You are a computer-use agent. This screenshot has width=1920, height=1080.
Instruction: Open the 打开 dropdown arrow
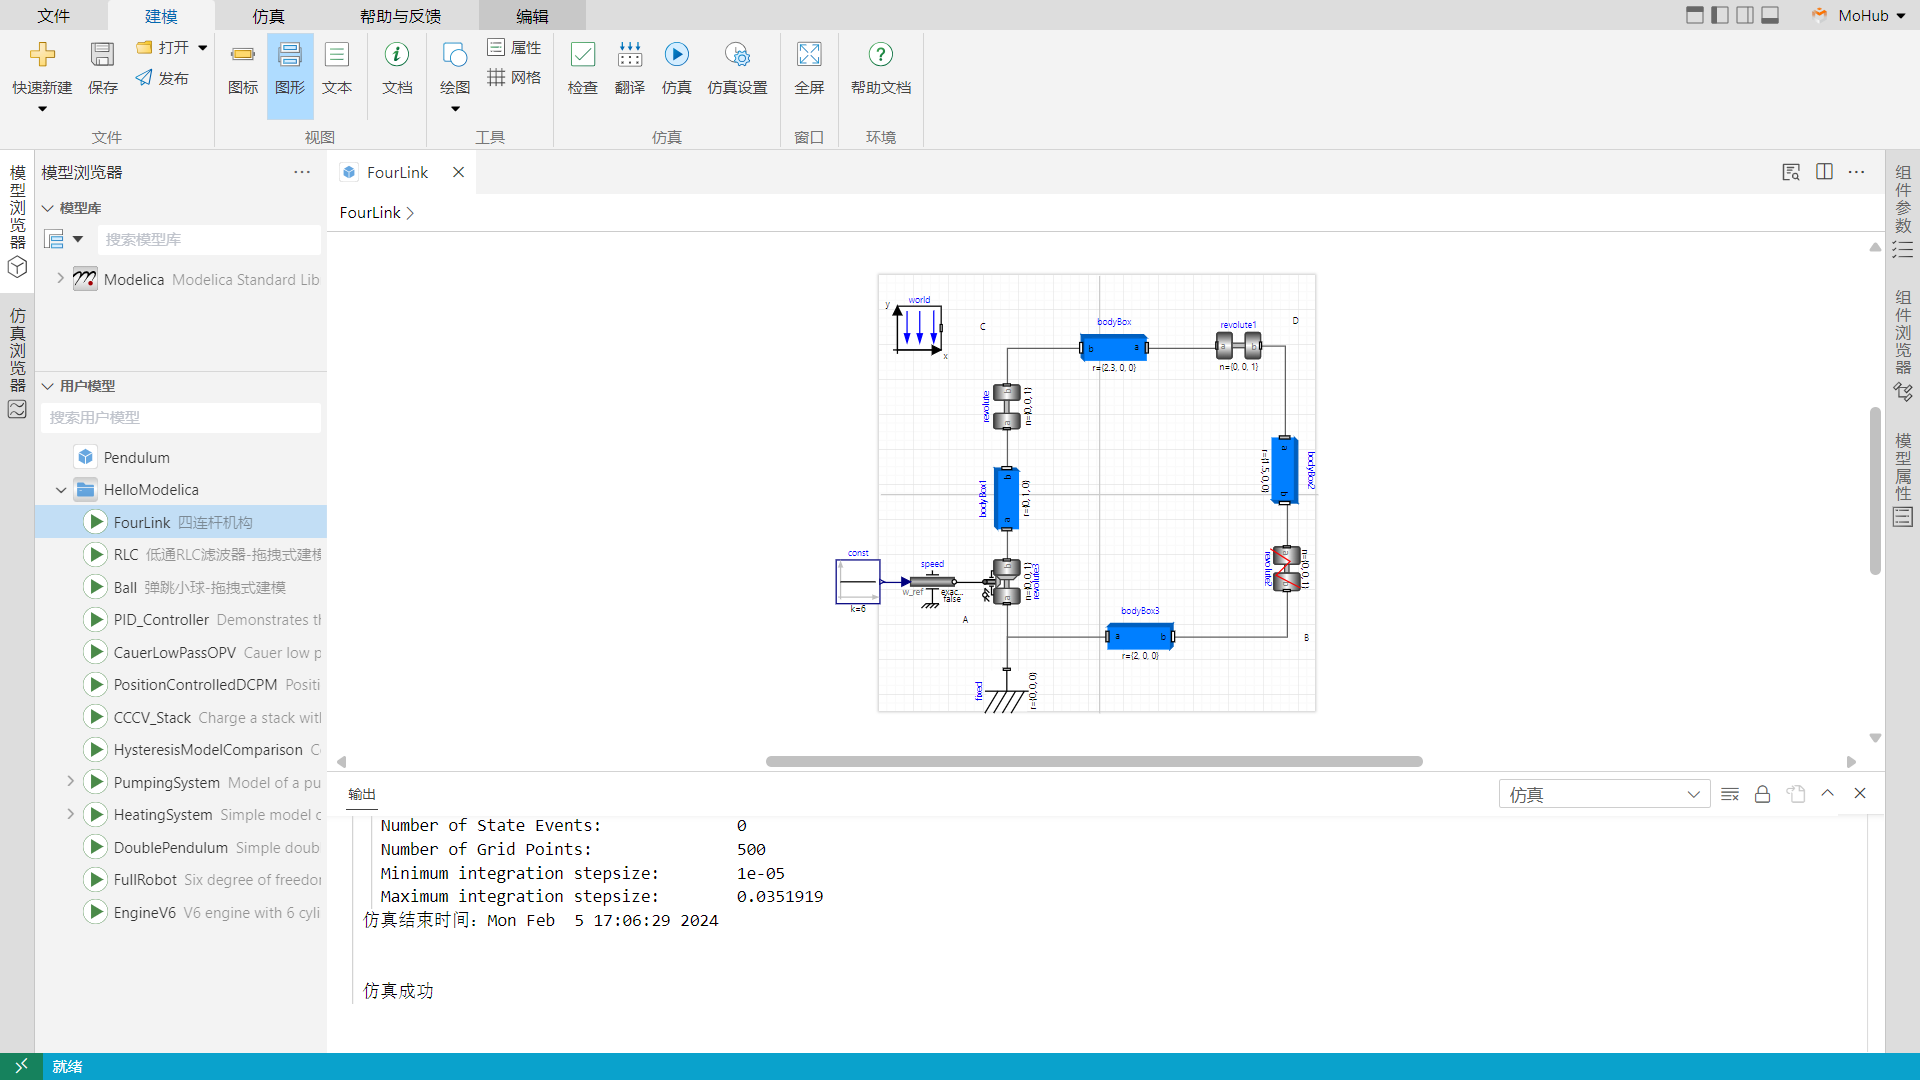202,47
